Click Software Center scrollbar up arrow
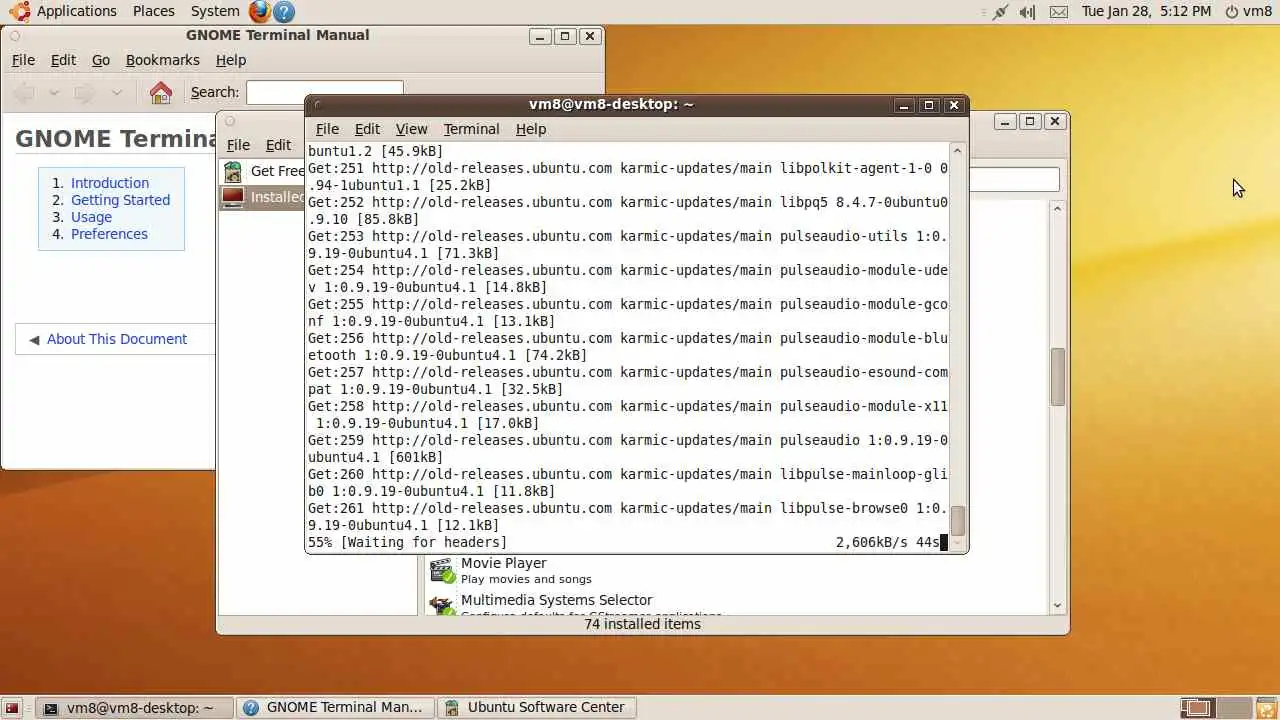This screenshot has height=720, width=1280. [x=1058, y=208]
